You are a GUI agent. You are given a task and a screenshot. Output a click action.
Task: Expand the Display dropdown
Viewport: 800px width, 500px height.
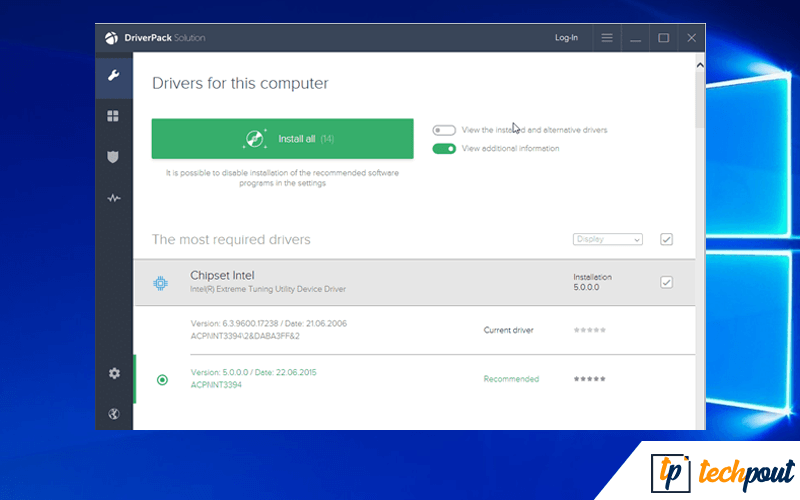coord(608,239)
